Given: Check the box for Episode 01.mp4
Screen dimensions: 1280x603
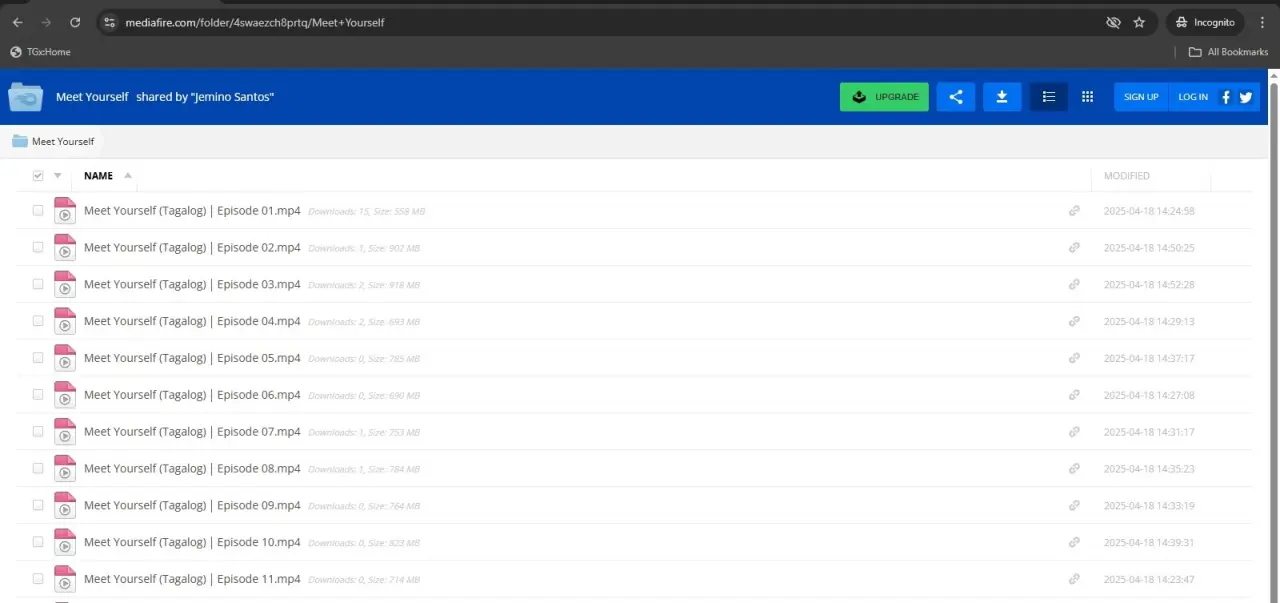Looking at the screenshot, I should tap(38, 211).
